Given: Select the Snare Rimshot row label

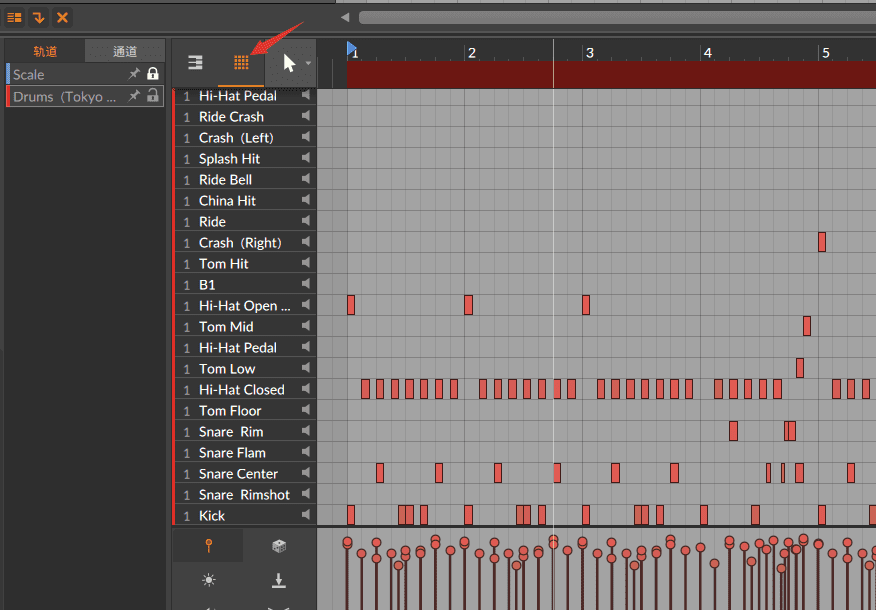Looking at the screenshot, I should click(244, 495).
